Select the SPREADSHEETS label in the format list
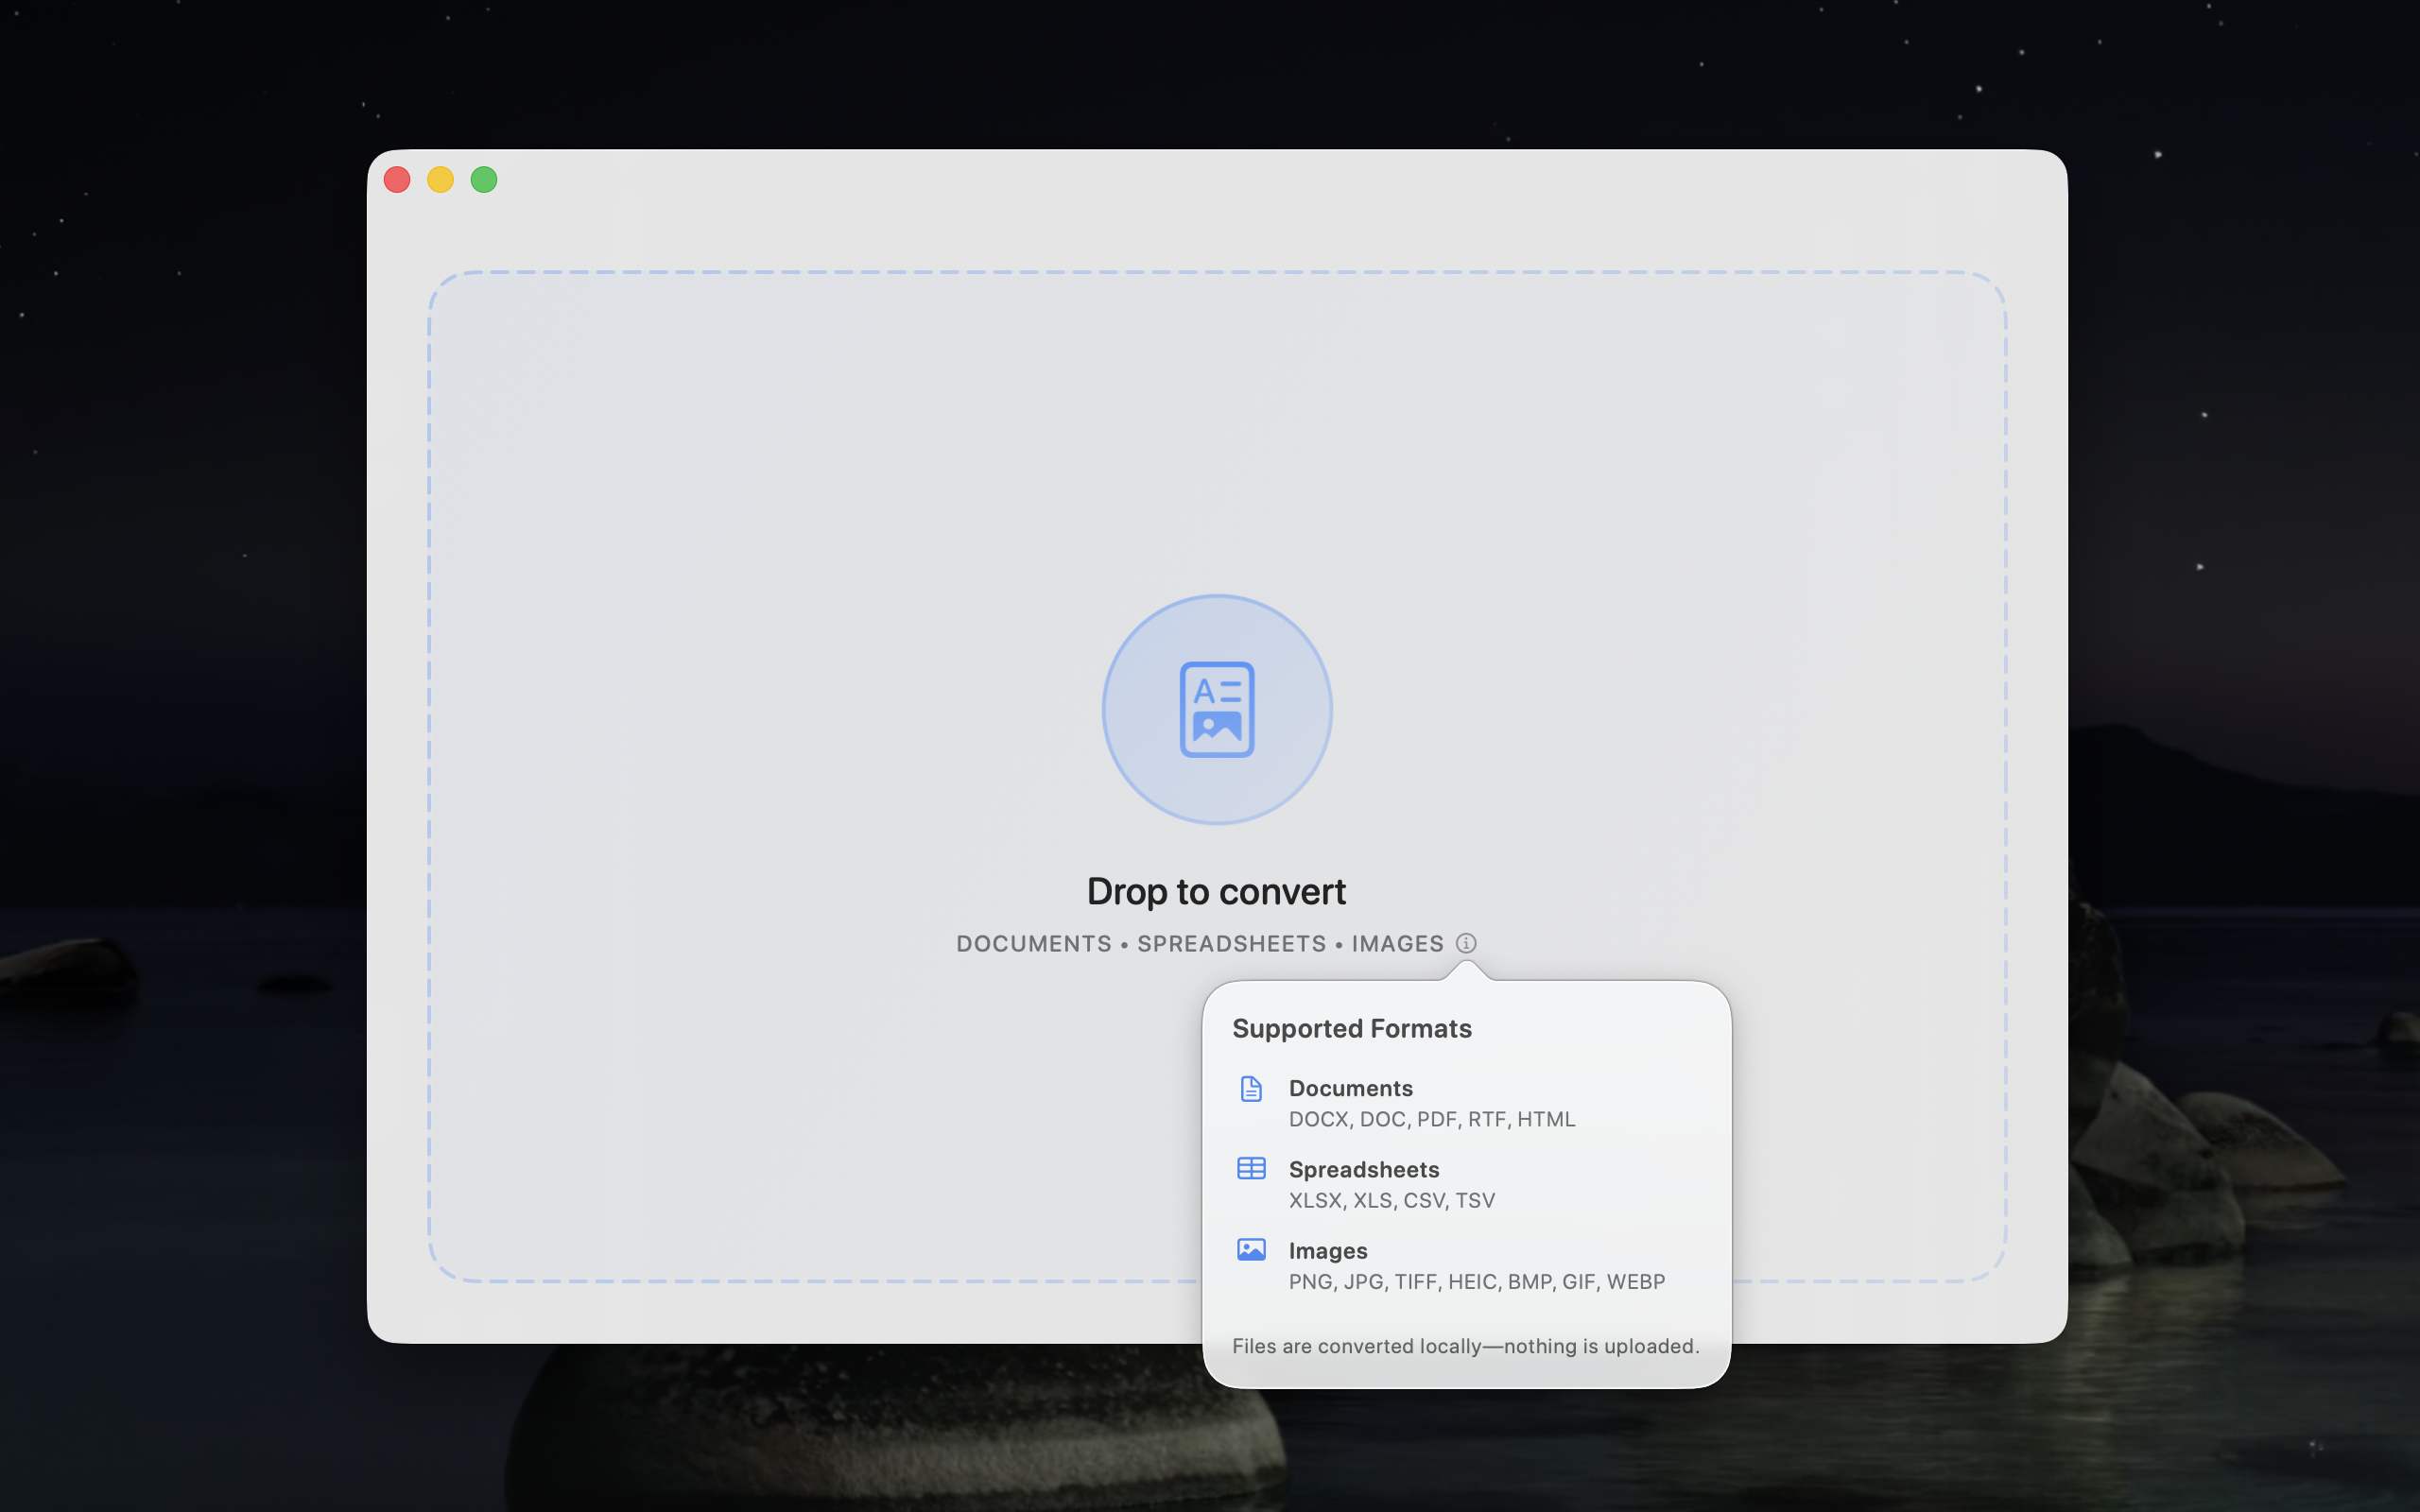This screenshot has height=1512, width=2420. tap(1232, 943)
